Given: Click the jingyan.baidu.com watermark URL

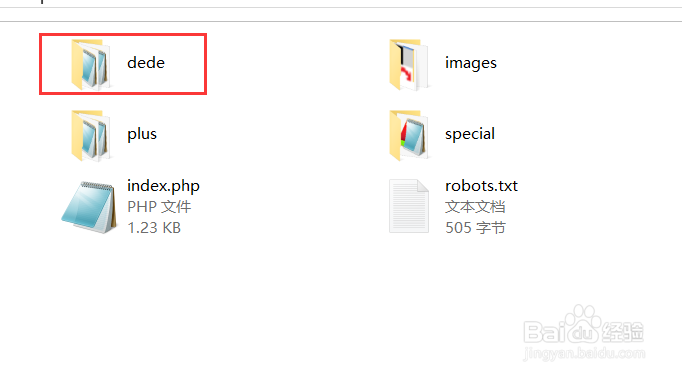Looking at the screenshot, I should (x=584, y=353).
